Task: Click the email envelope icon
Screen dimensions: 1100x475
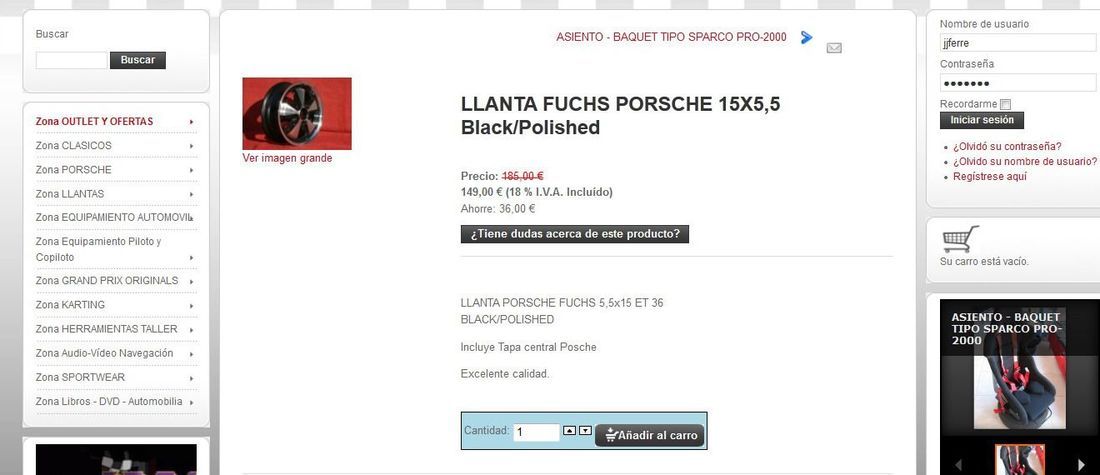Action: pos(833,48)
